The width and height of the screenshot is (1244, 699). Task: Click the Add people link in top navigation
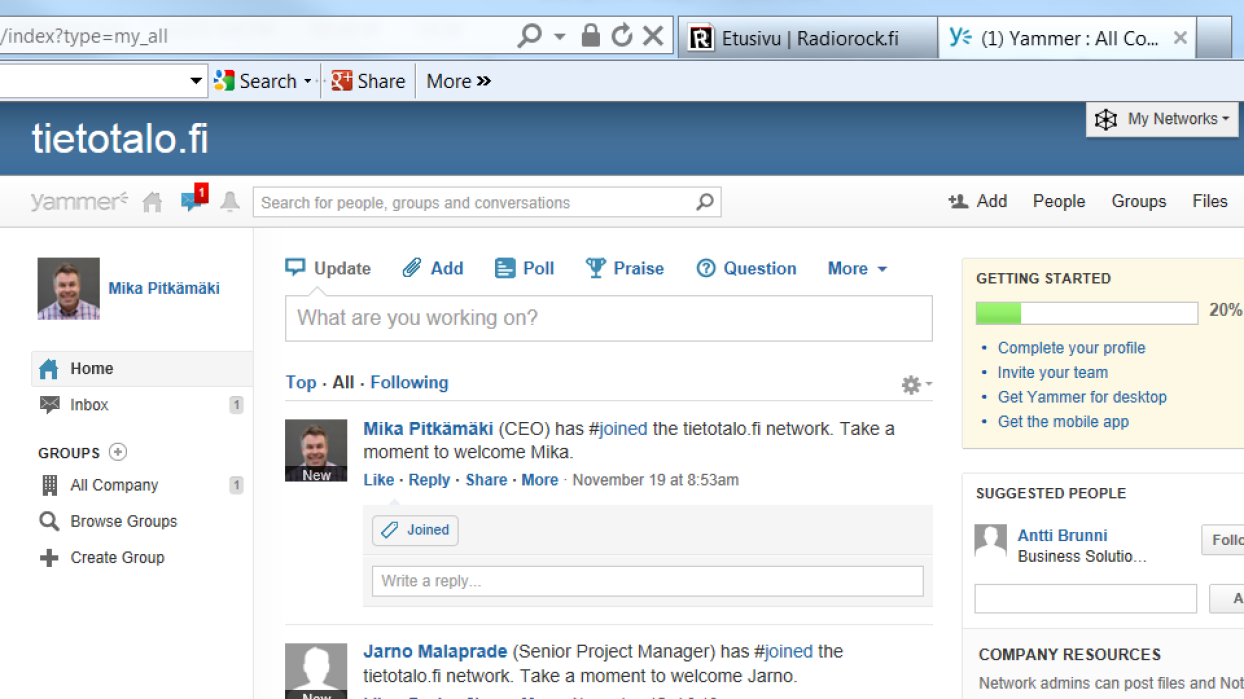pos(978,201)
